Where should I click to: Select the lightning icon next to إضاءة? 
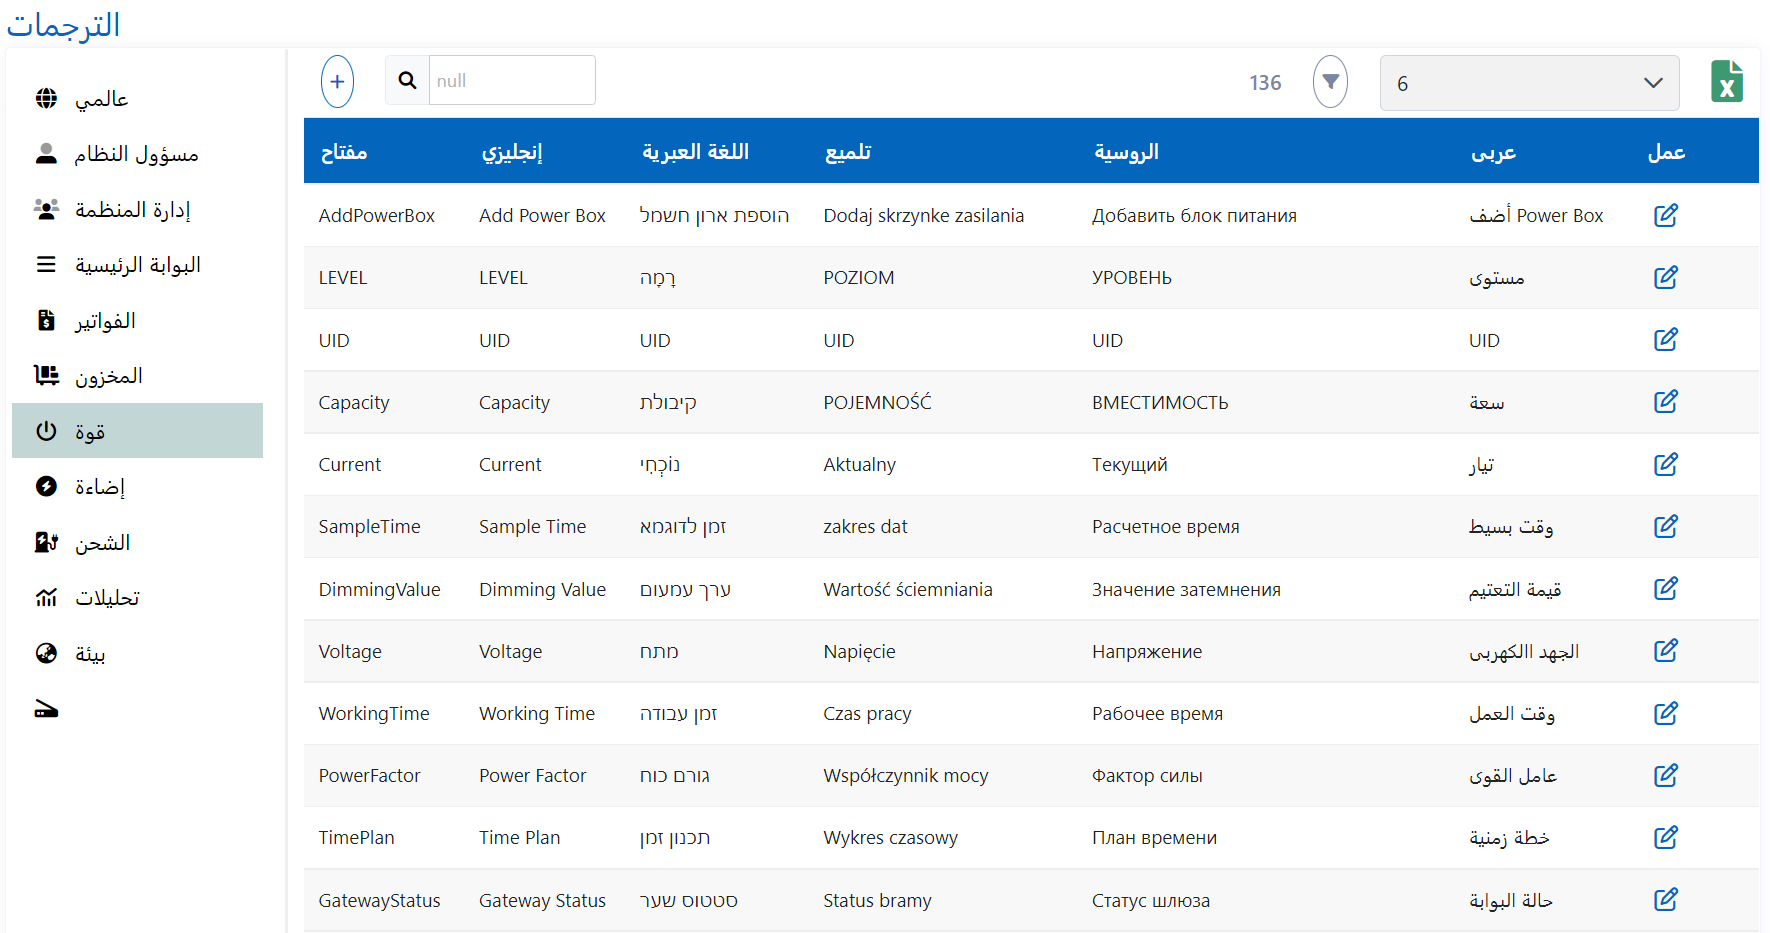tap(46, 486)
